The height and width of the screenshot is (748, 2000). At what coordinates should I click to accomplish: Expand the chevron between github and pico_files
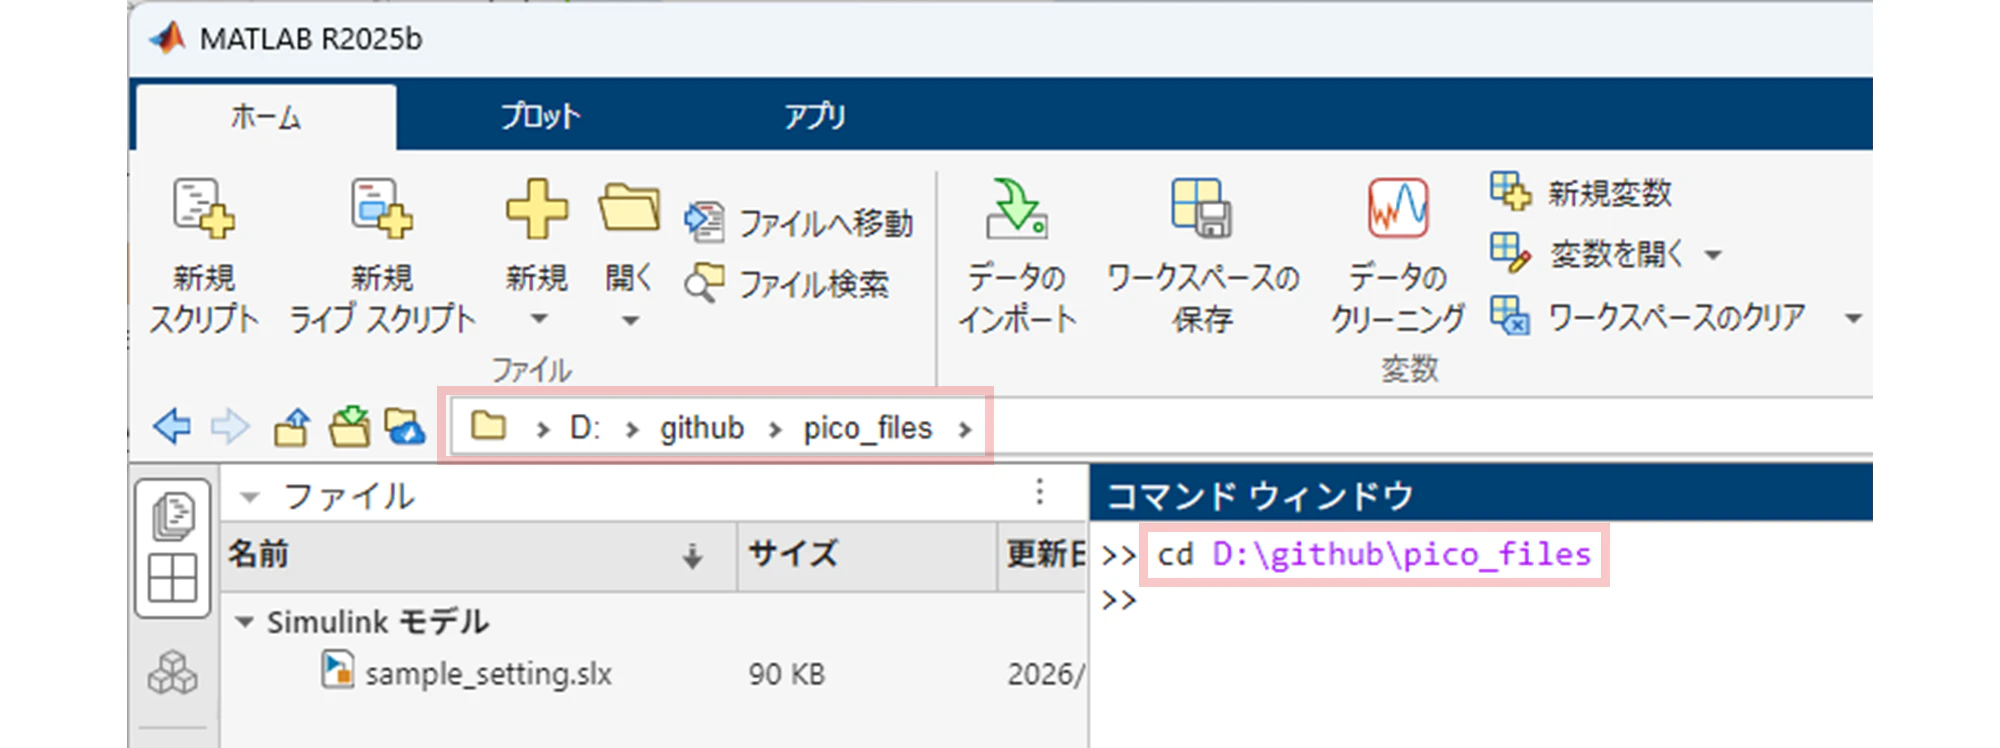775,429
